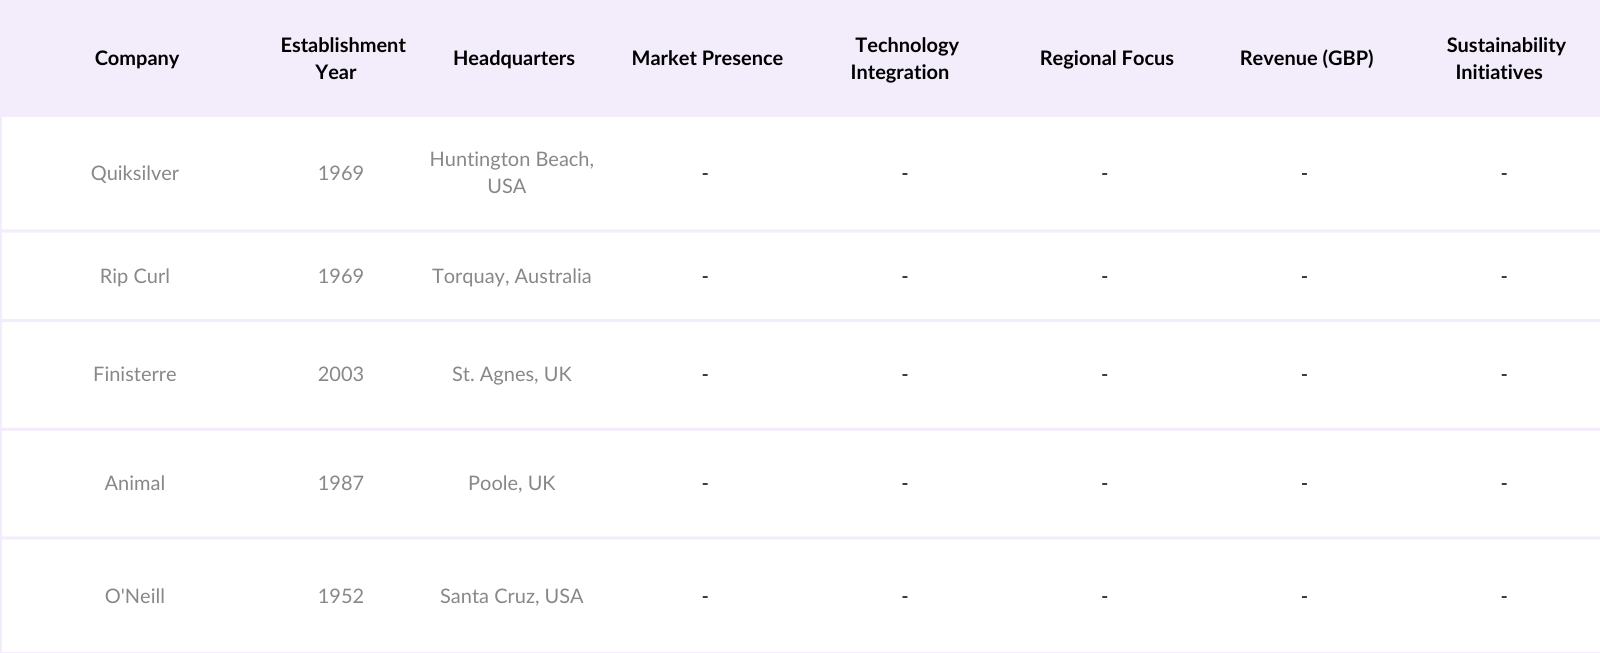Select the Quiksilver company cell

click(135, 173)
